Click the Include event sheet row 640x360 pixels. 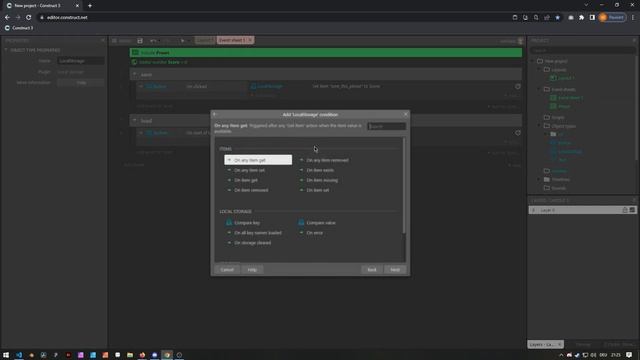point(326,53)
